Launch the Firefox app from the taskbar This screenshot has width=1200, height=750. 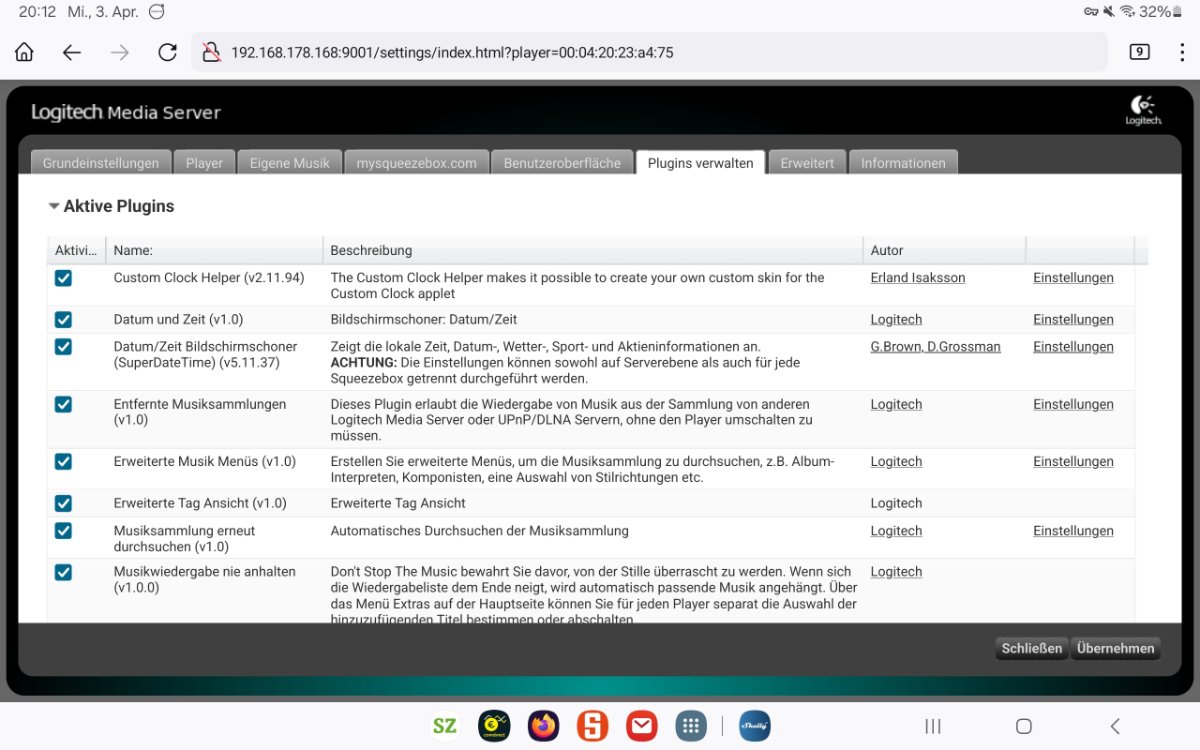pos(545,726)
